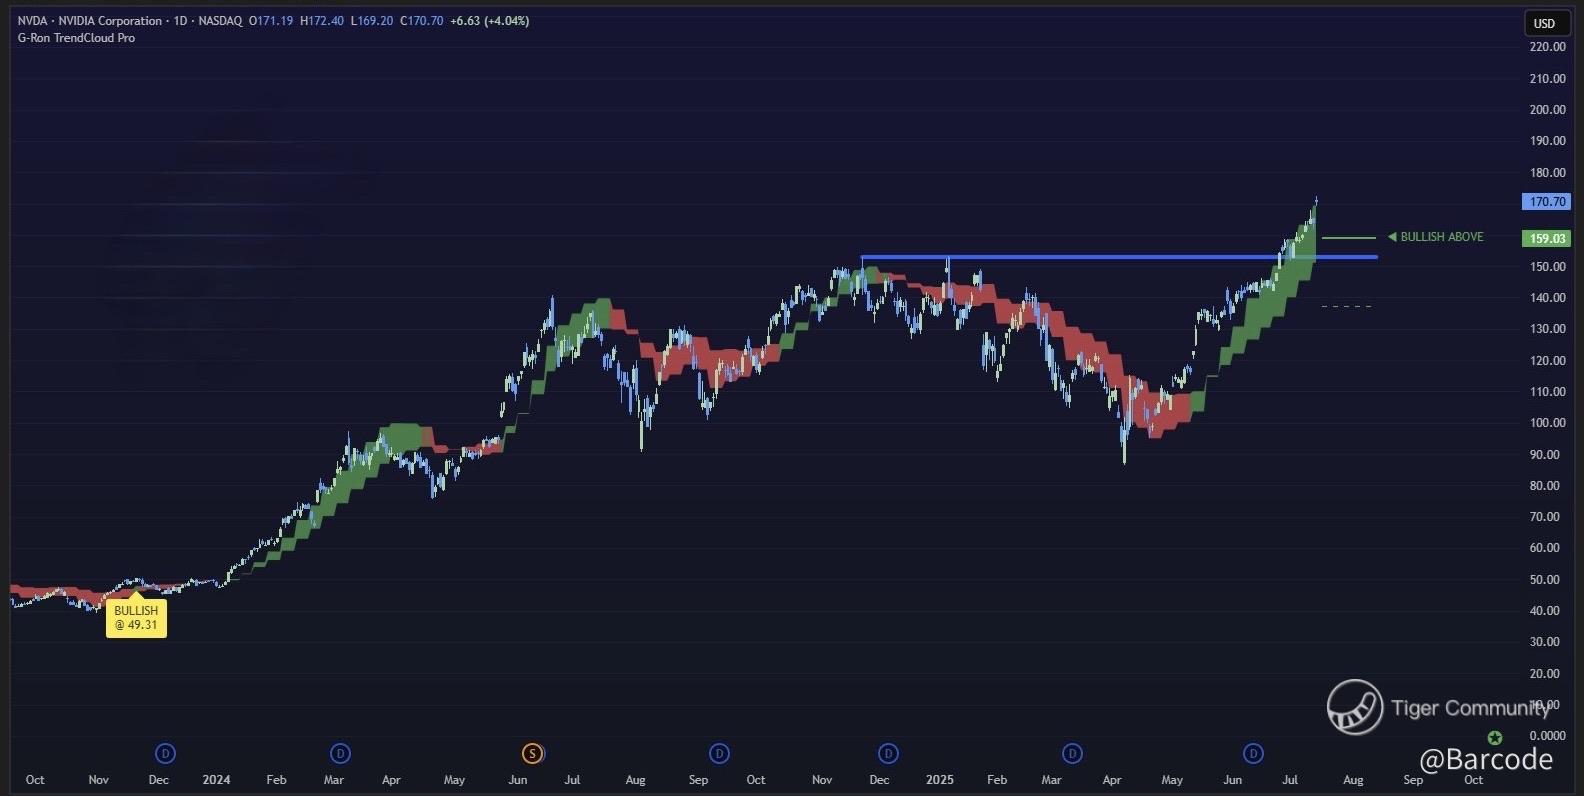This screenshot has width=1584, height=796.
Task: Click the Aug 2025 label on time axis
Action: [1353, 780]
